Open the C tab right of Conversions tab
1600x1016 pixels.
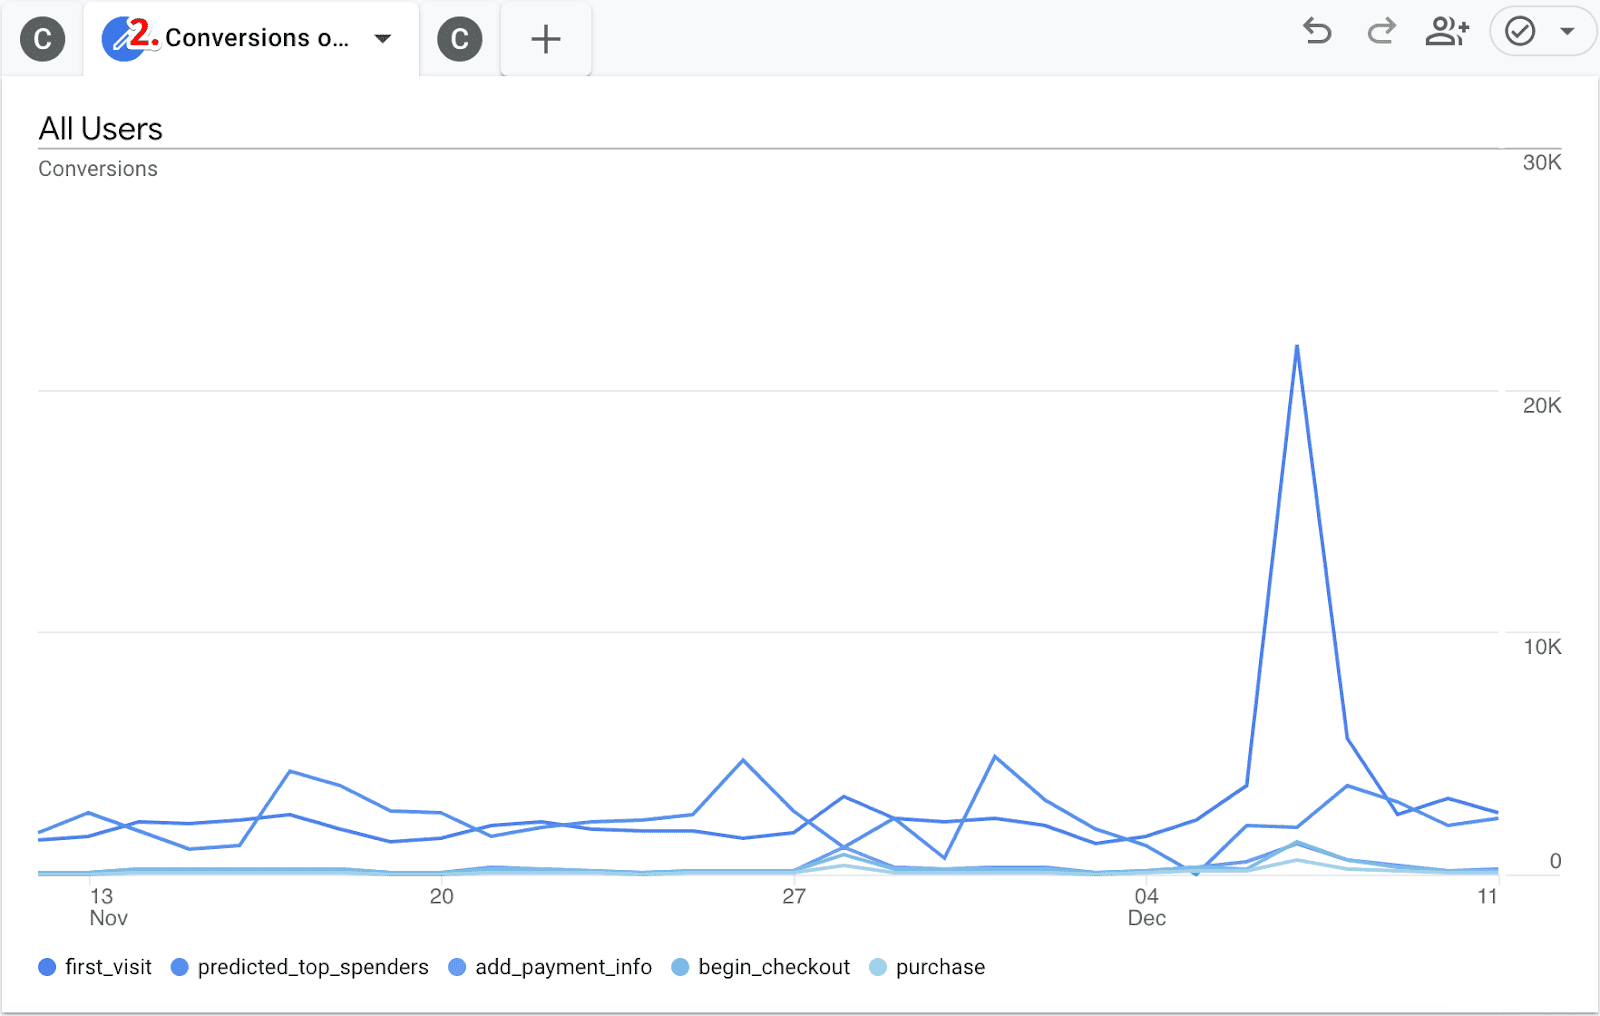point(459,39)
